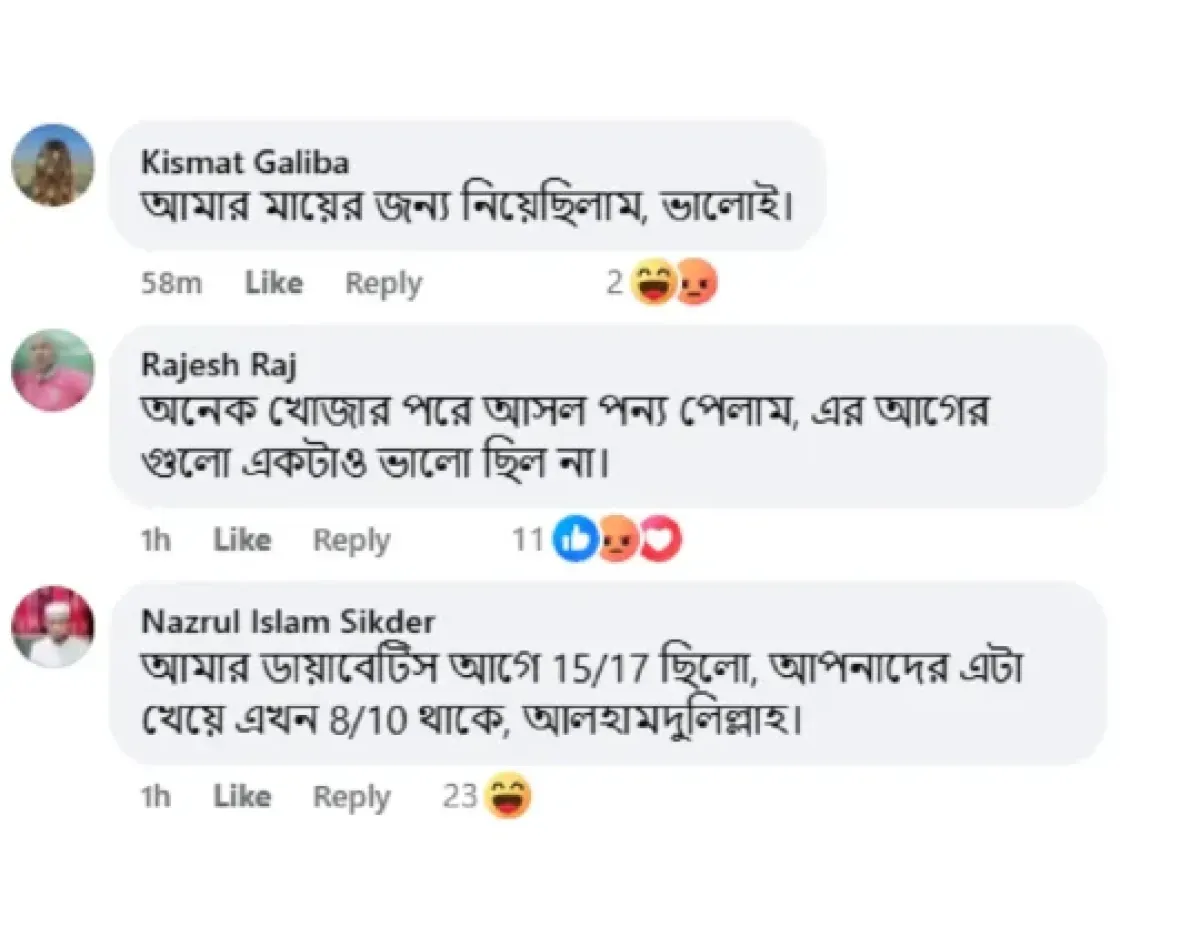Like Rajesh Raj's comment
This screenshot has width=1200, height=937.
(242, 541)
